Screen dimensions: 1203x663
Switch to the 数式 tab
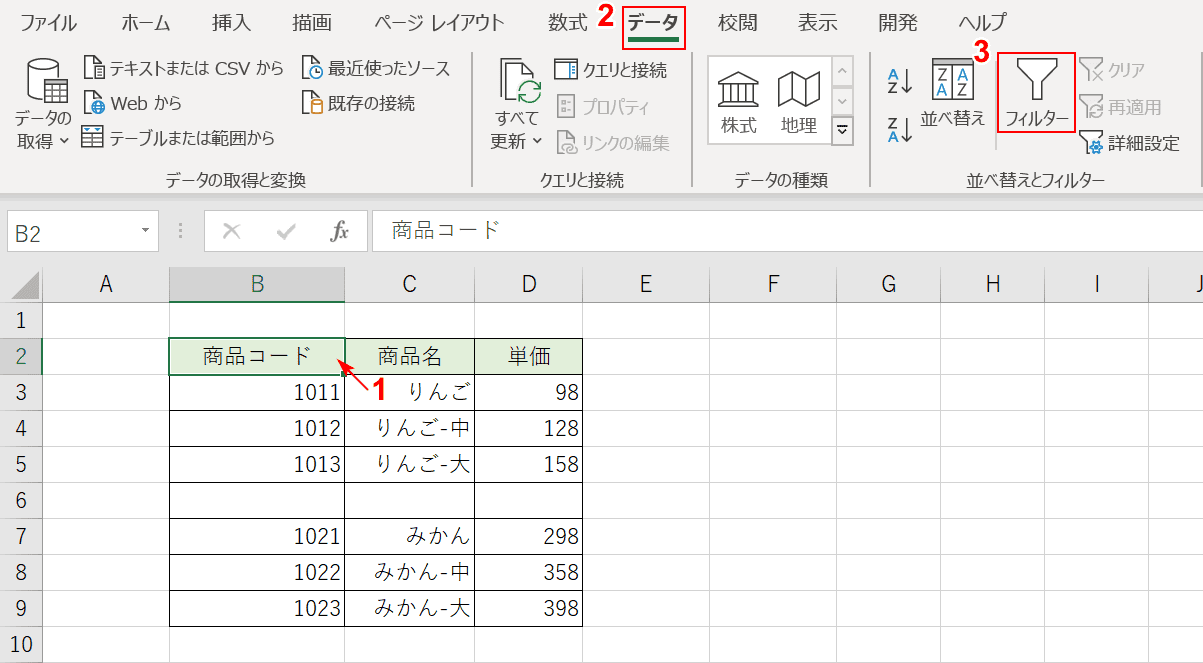568,23
